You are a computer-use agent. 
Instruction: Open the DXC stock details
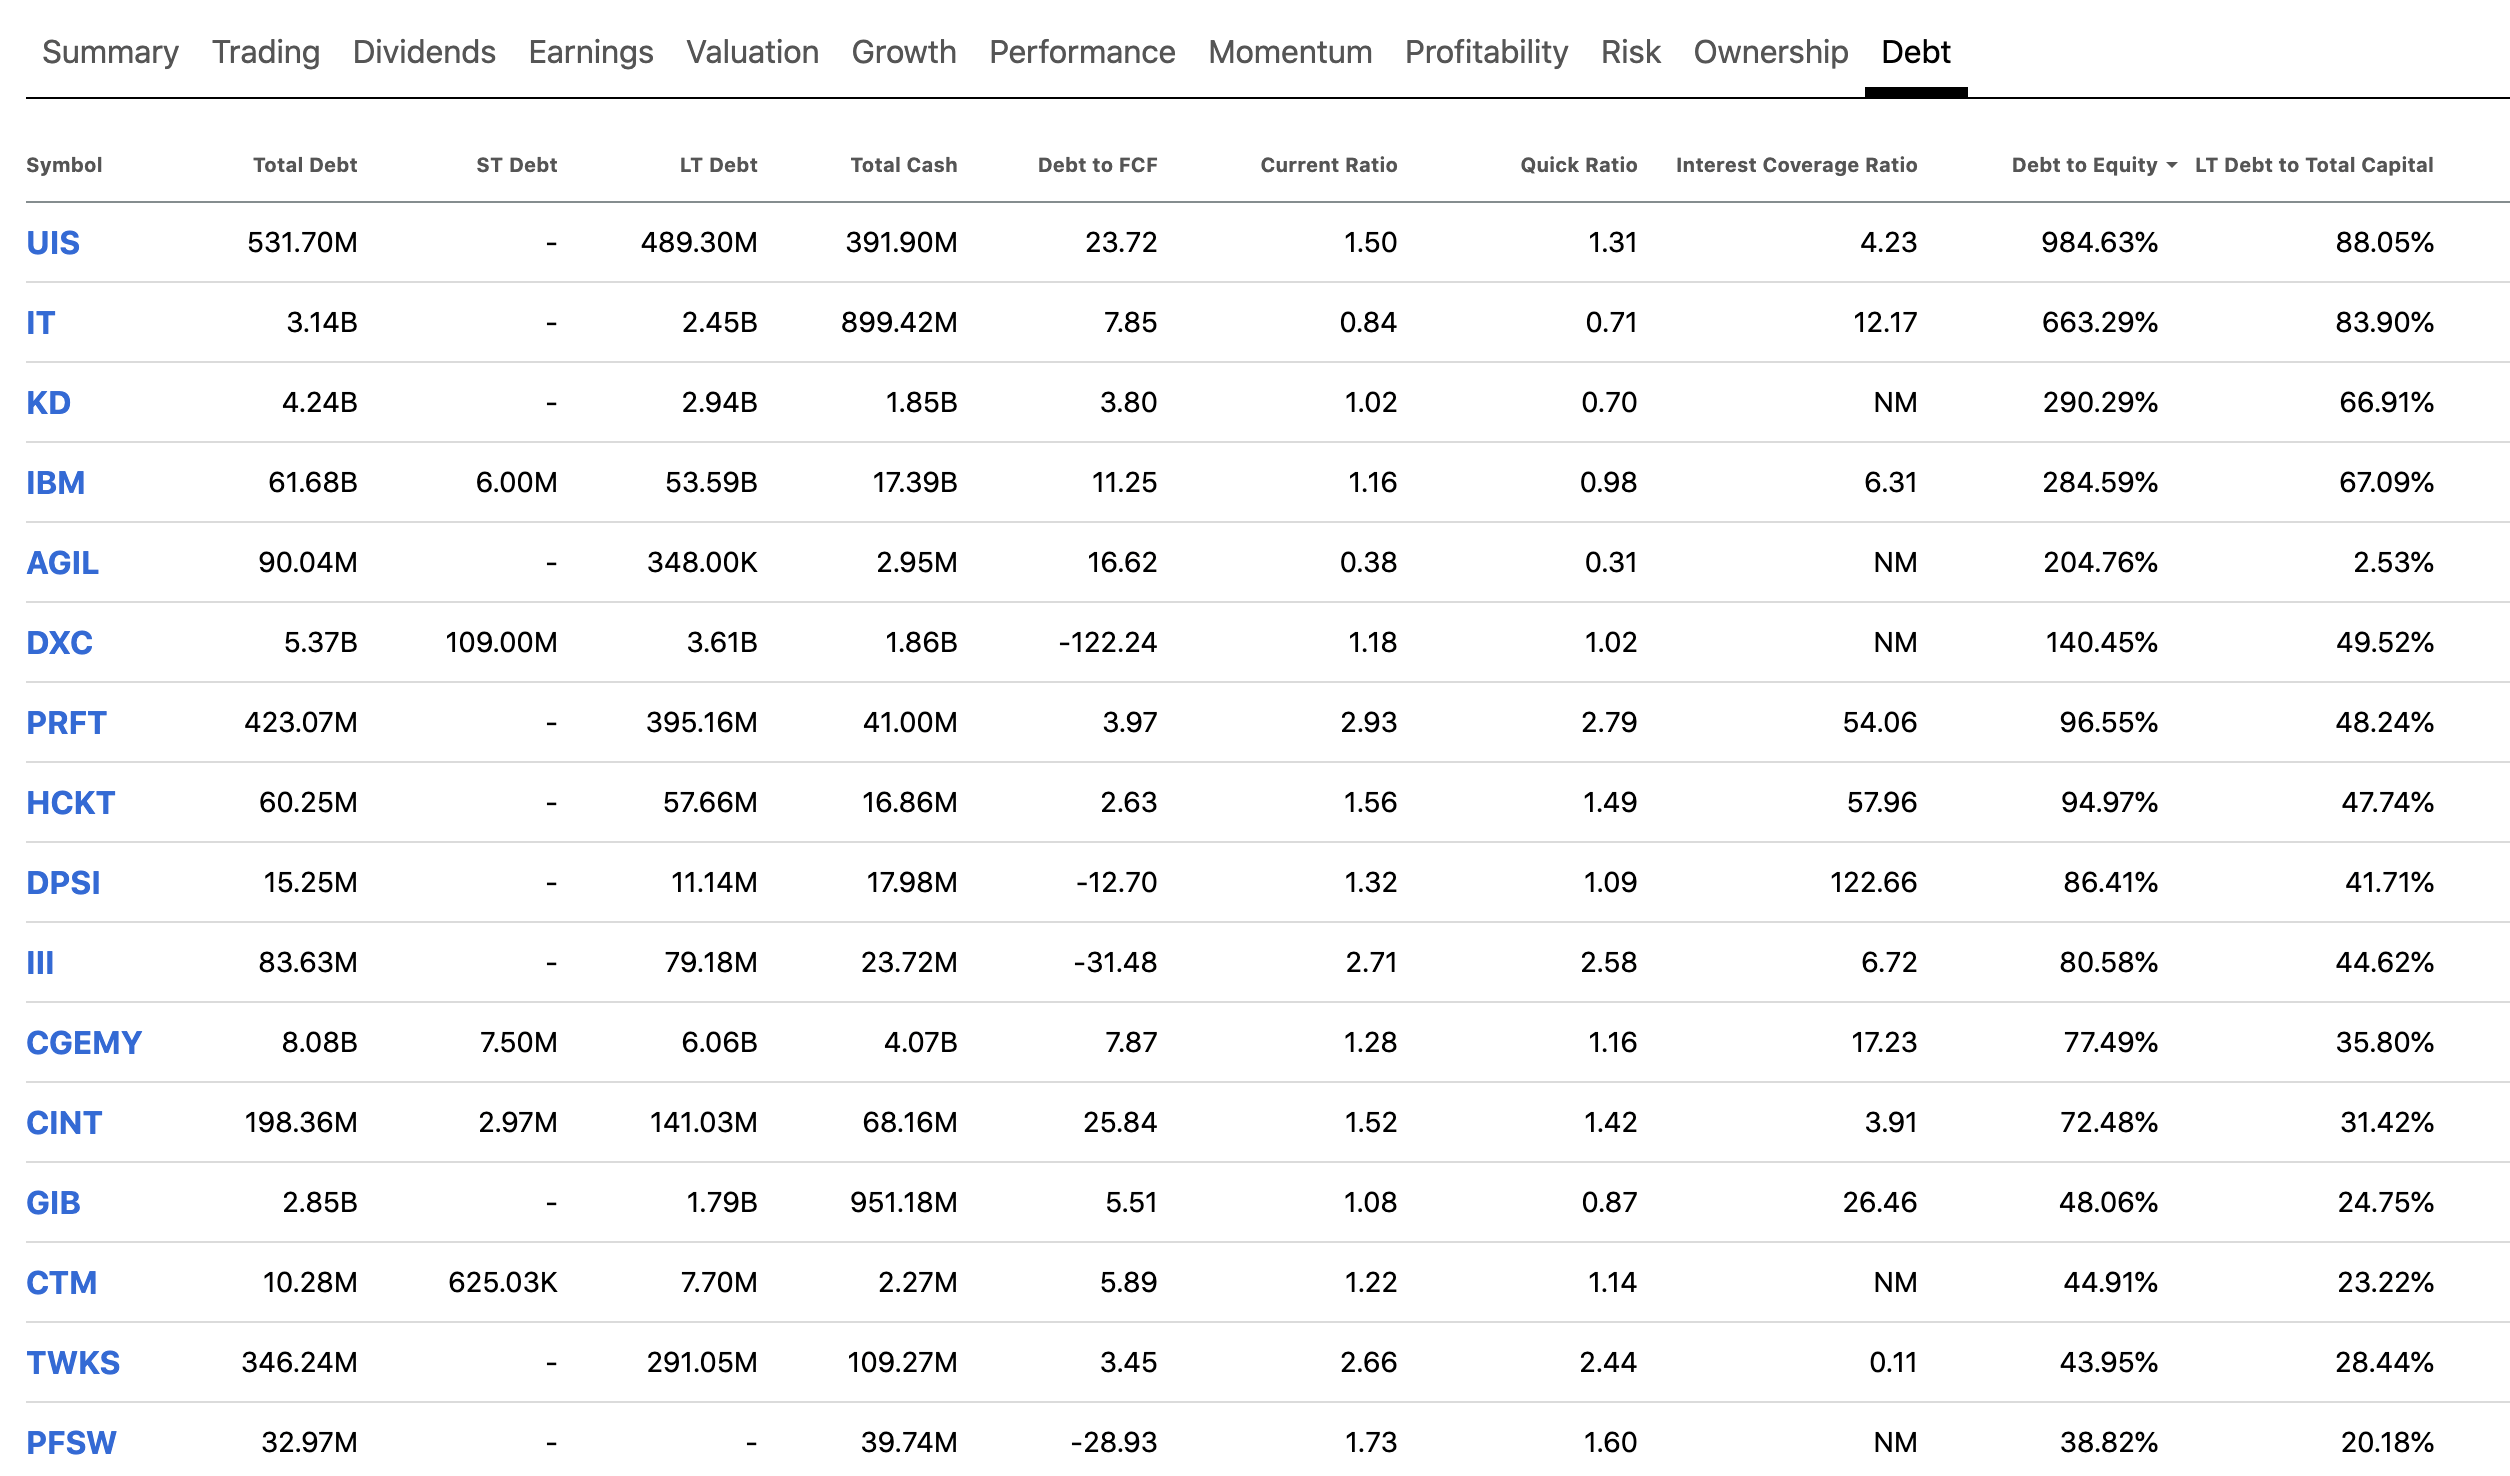(59, 642)
